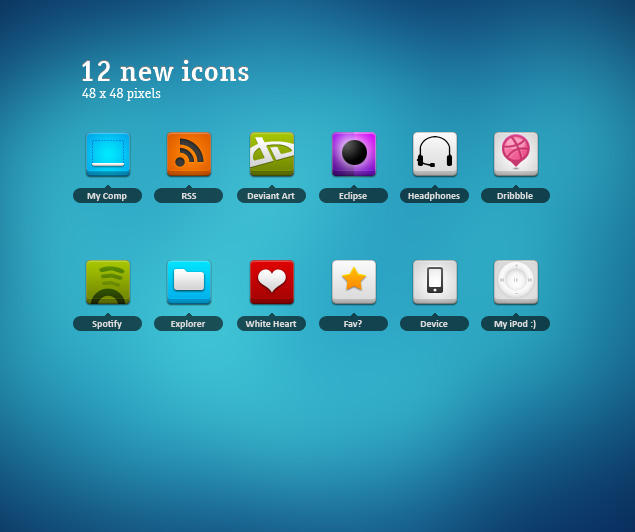Screen dimensions: 635x532
Task: Open the blue Explorer folder icon
Action: pos(189,282)
